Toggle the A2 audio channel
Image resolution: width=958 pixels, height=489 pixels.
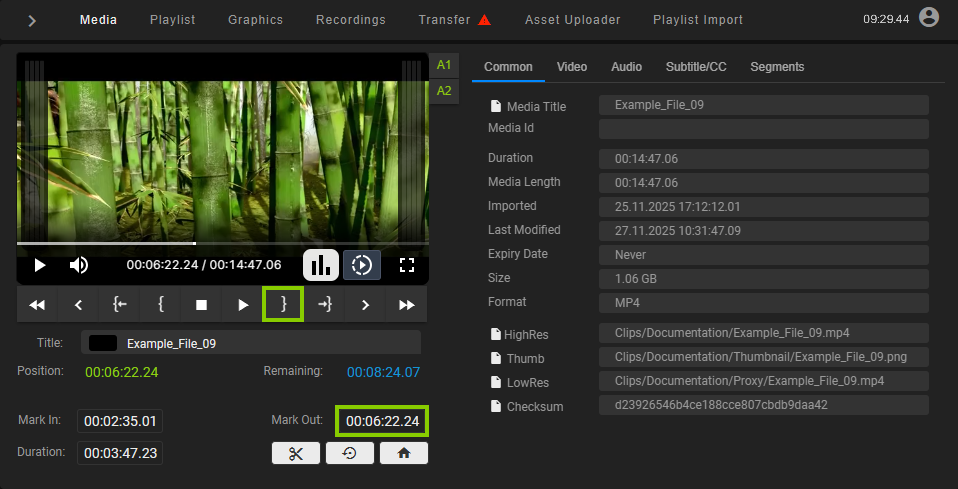444,91
